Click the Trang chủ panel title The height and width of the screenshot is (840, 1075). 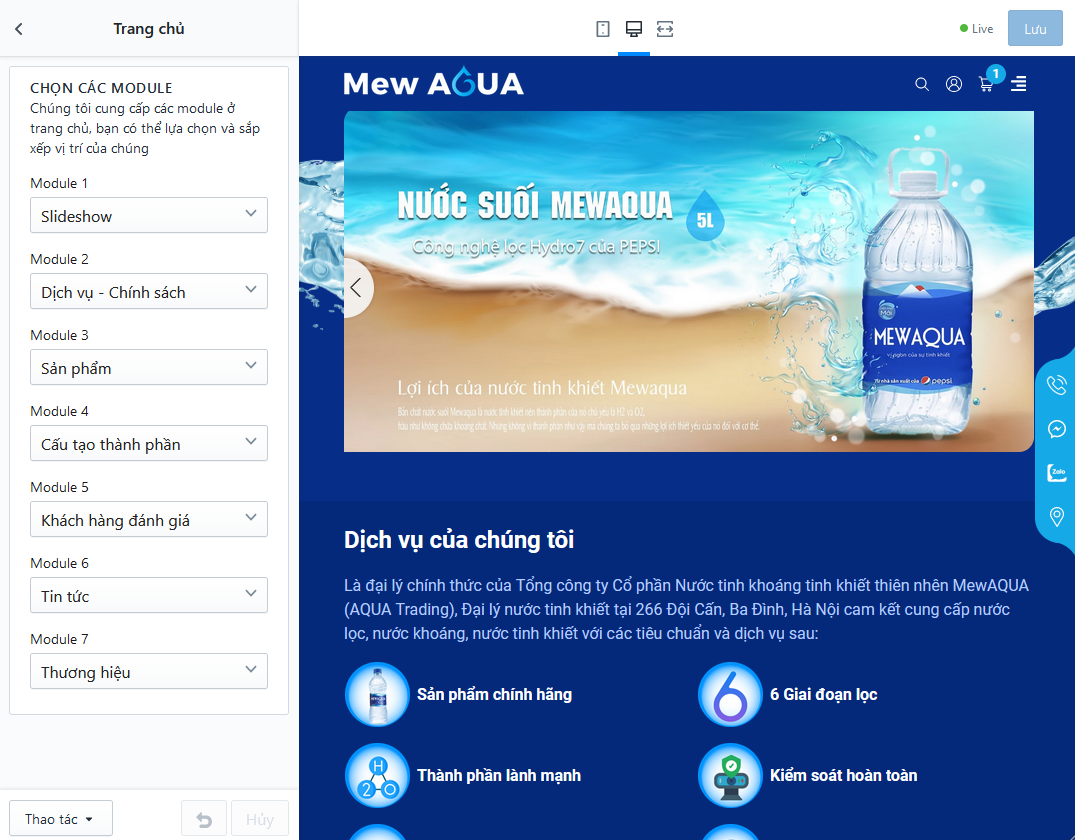[x=149, y=29]
